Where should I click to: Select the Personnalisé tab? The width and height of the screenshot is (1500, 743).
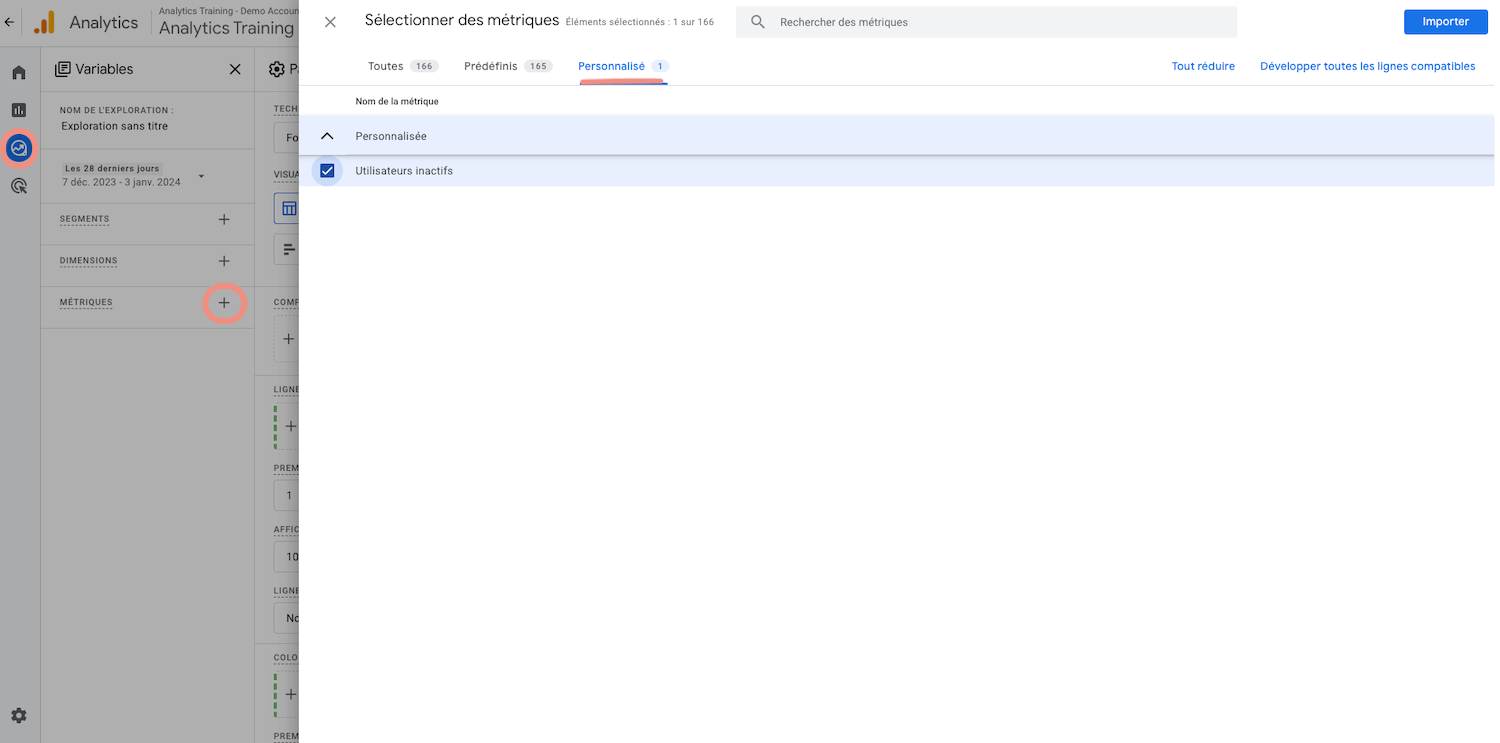[623, 66]
